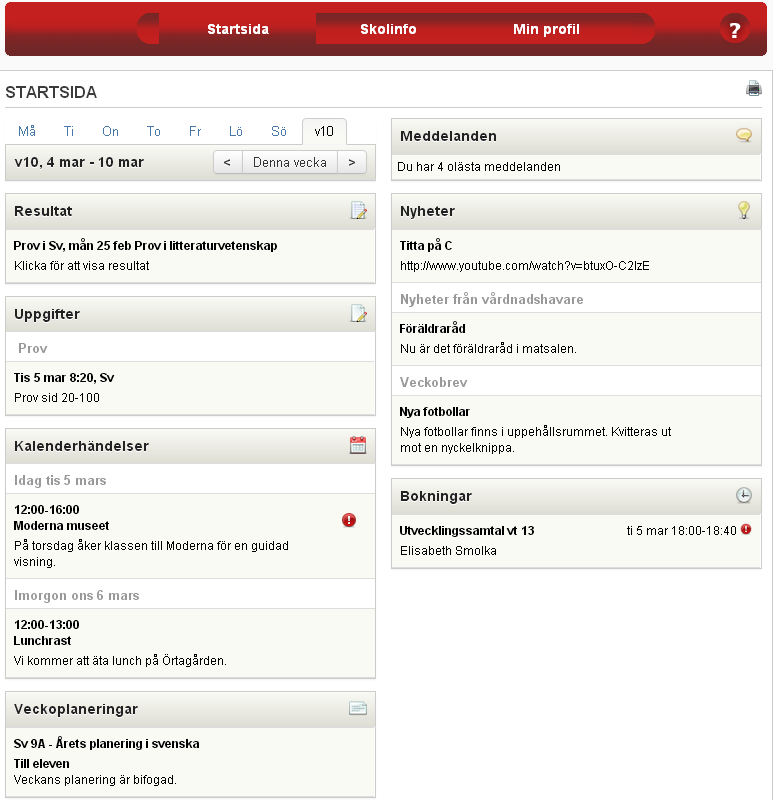
Task: Click the red alert icon beside Utvecklingssamtal booking
Action: coord(746,529)
